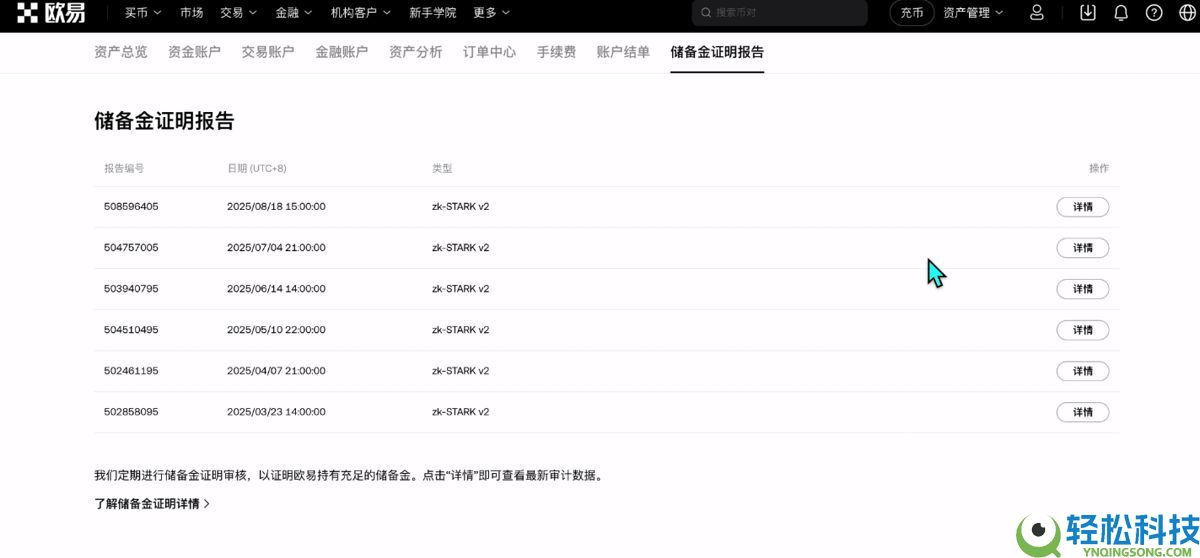Switch to the 手续费 tab
The height and width of the screenshot is (558, 1200).
[556, 52]
